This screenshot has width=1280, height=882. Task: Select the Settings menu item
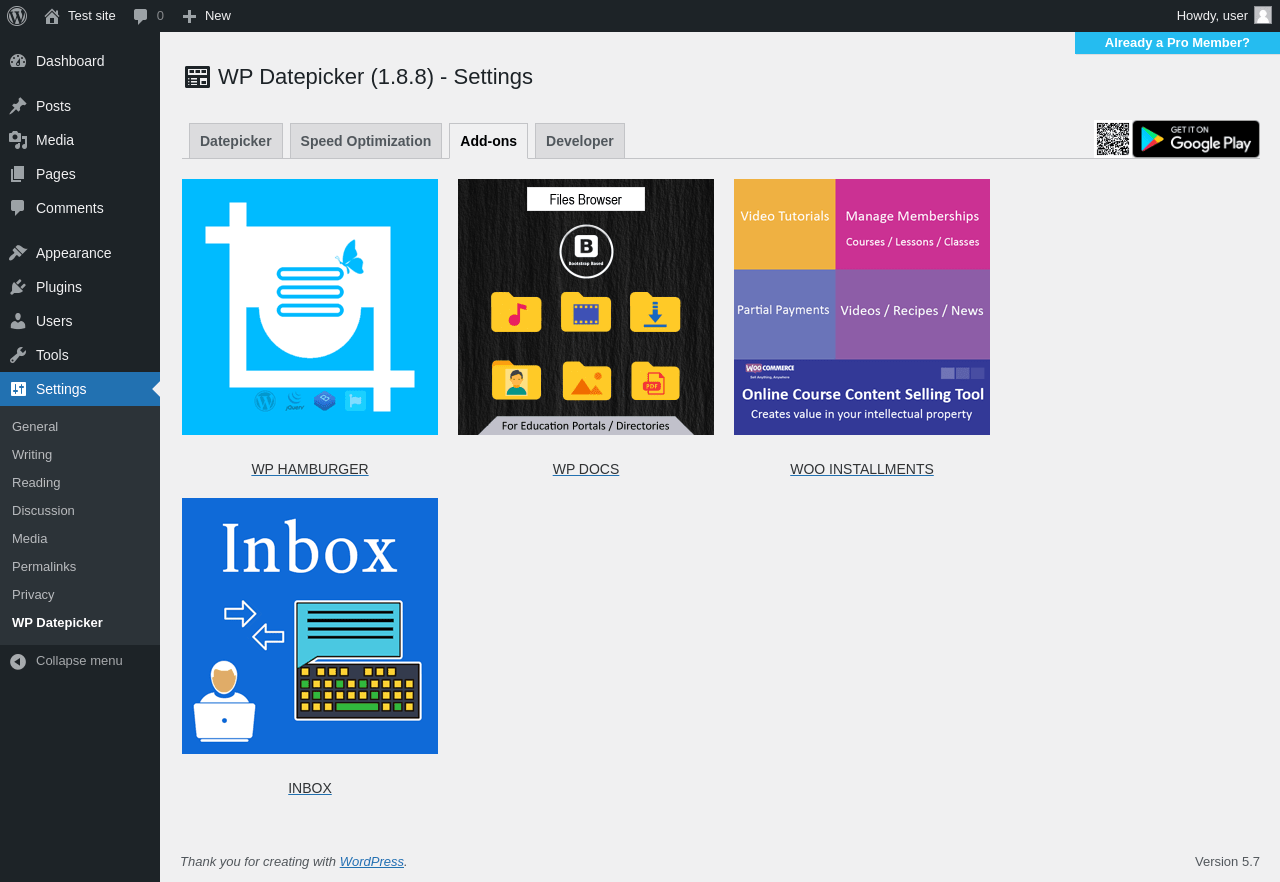coord(80,389)
